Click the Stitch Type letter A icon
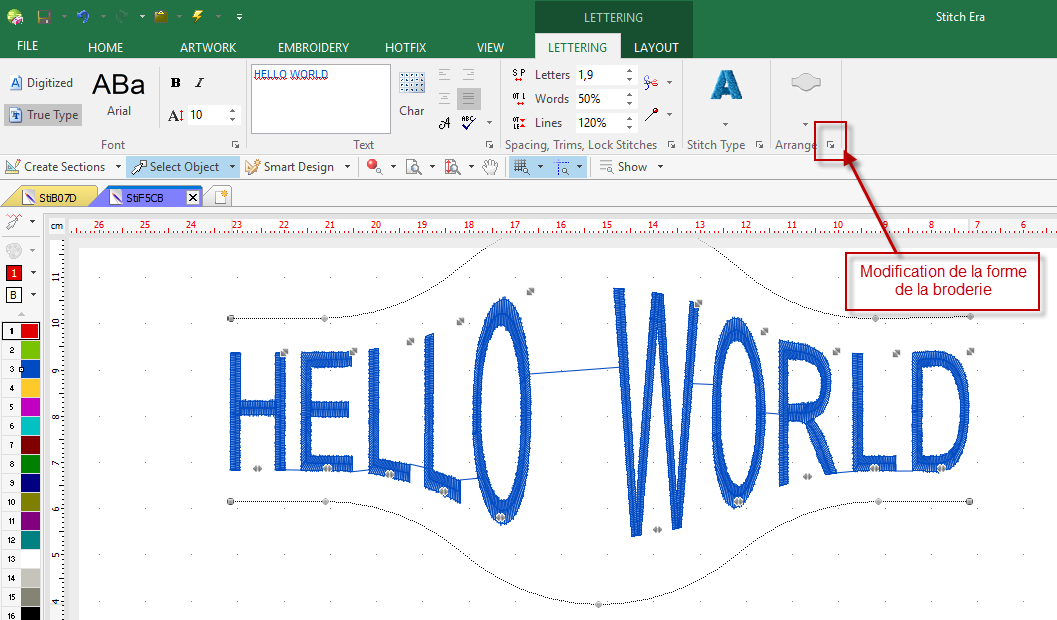Viewport: 1057px width, 620px height. pyautogui.click(x=725, y=84)
